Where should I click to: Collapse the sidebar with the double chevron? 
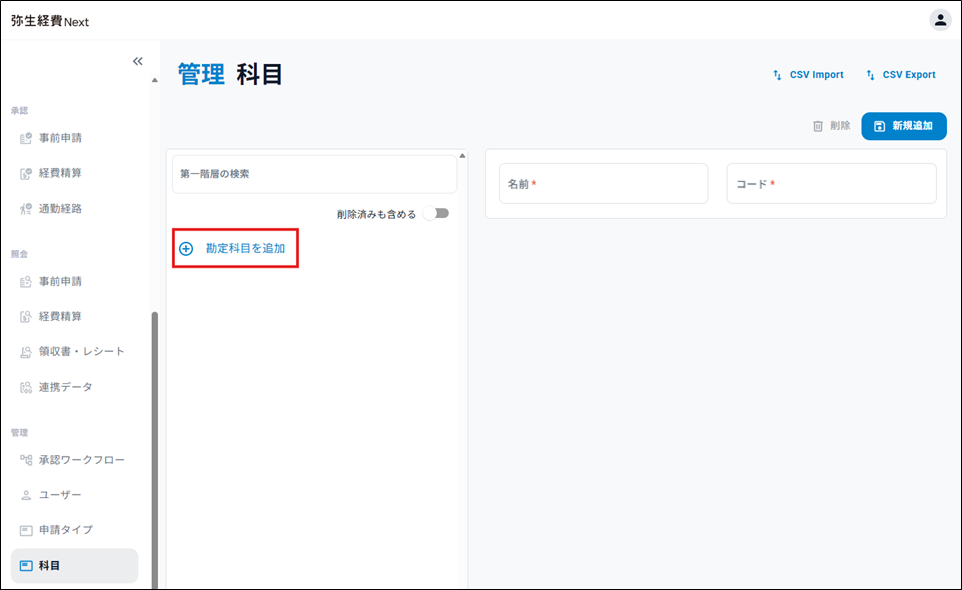(x=137, y=61)
